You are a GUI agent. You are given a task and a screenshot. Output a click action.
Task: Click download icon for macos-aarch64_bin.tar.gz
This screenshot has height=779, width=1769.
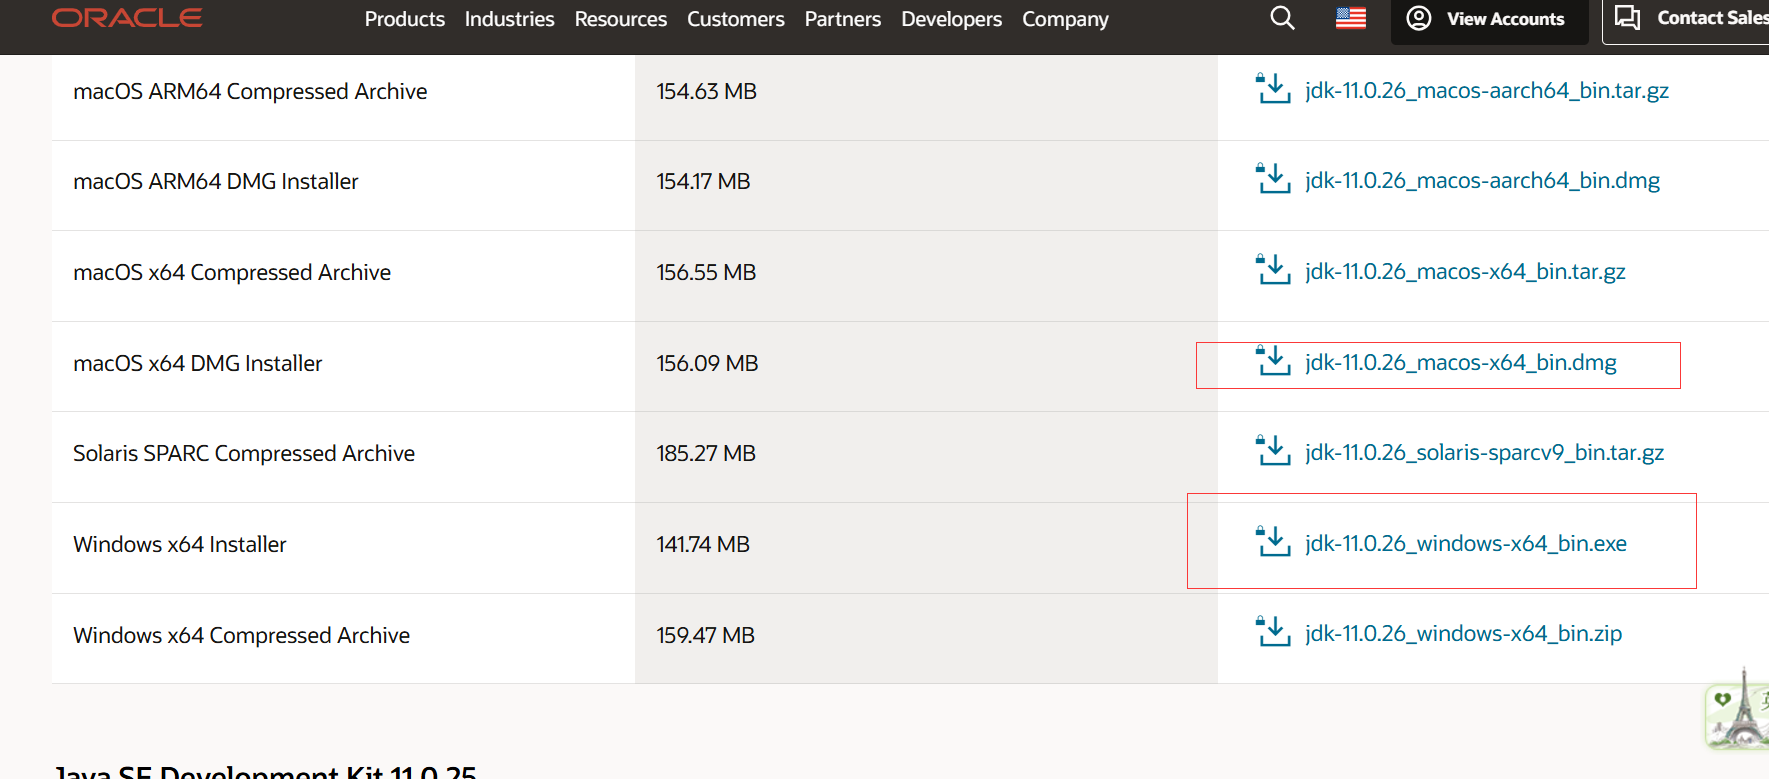tap(1273, 88)
